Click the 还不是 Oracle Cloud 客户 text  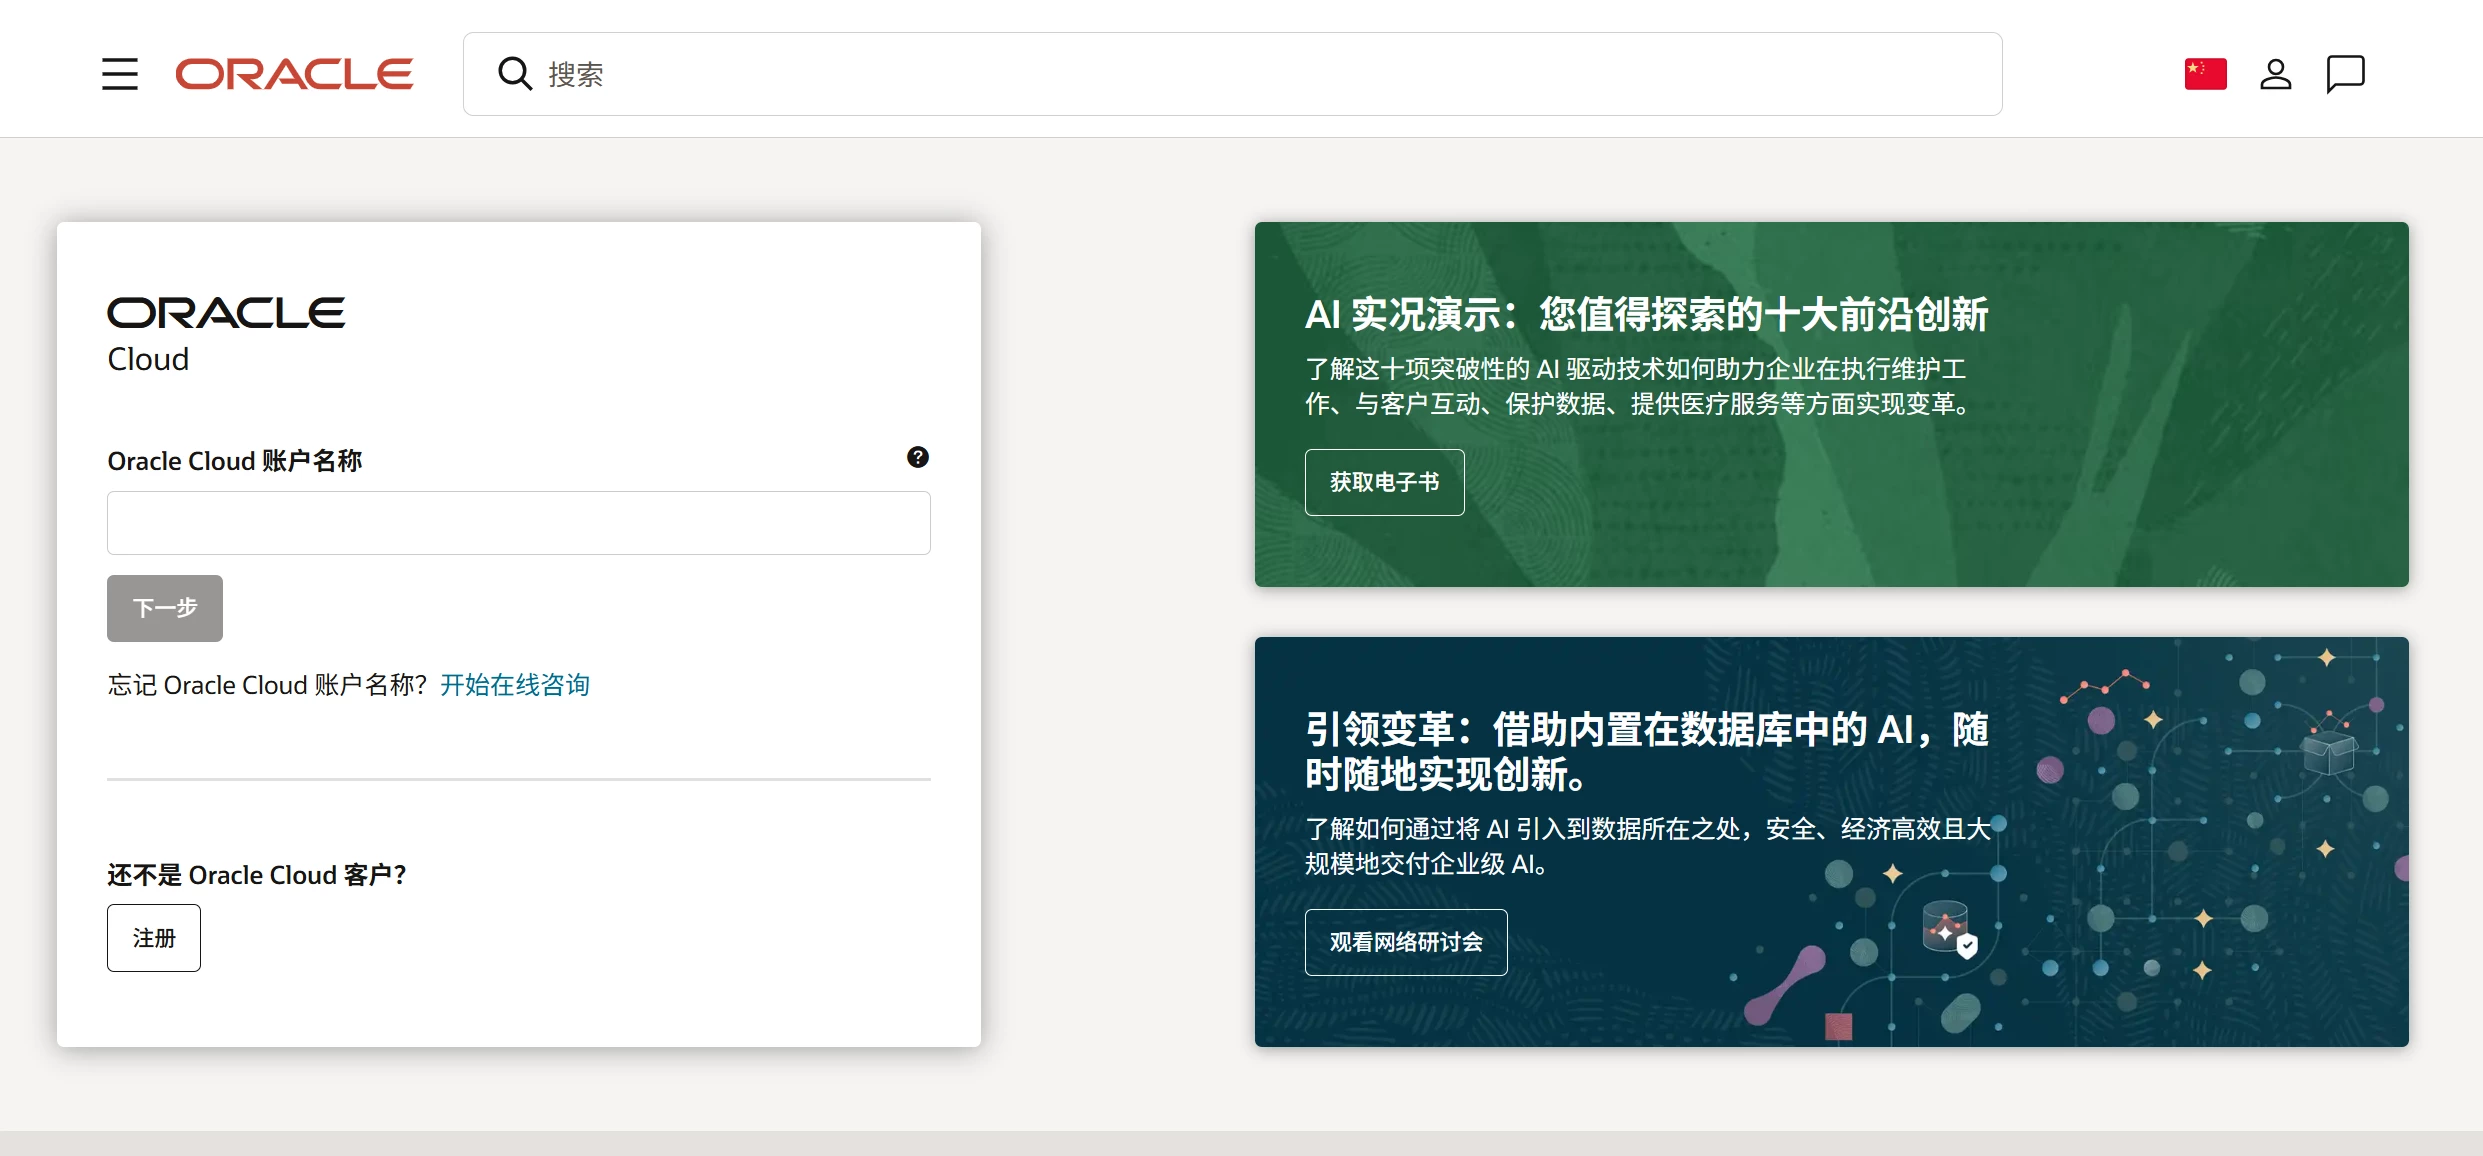[x=257, y=875]
